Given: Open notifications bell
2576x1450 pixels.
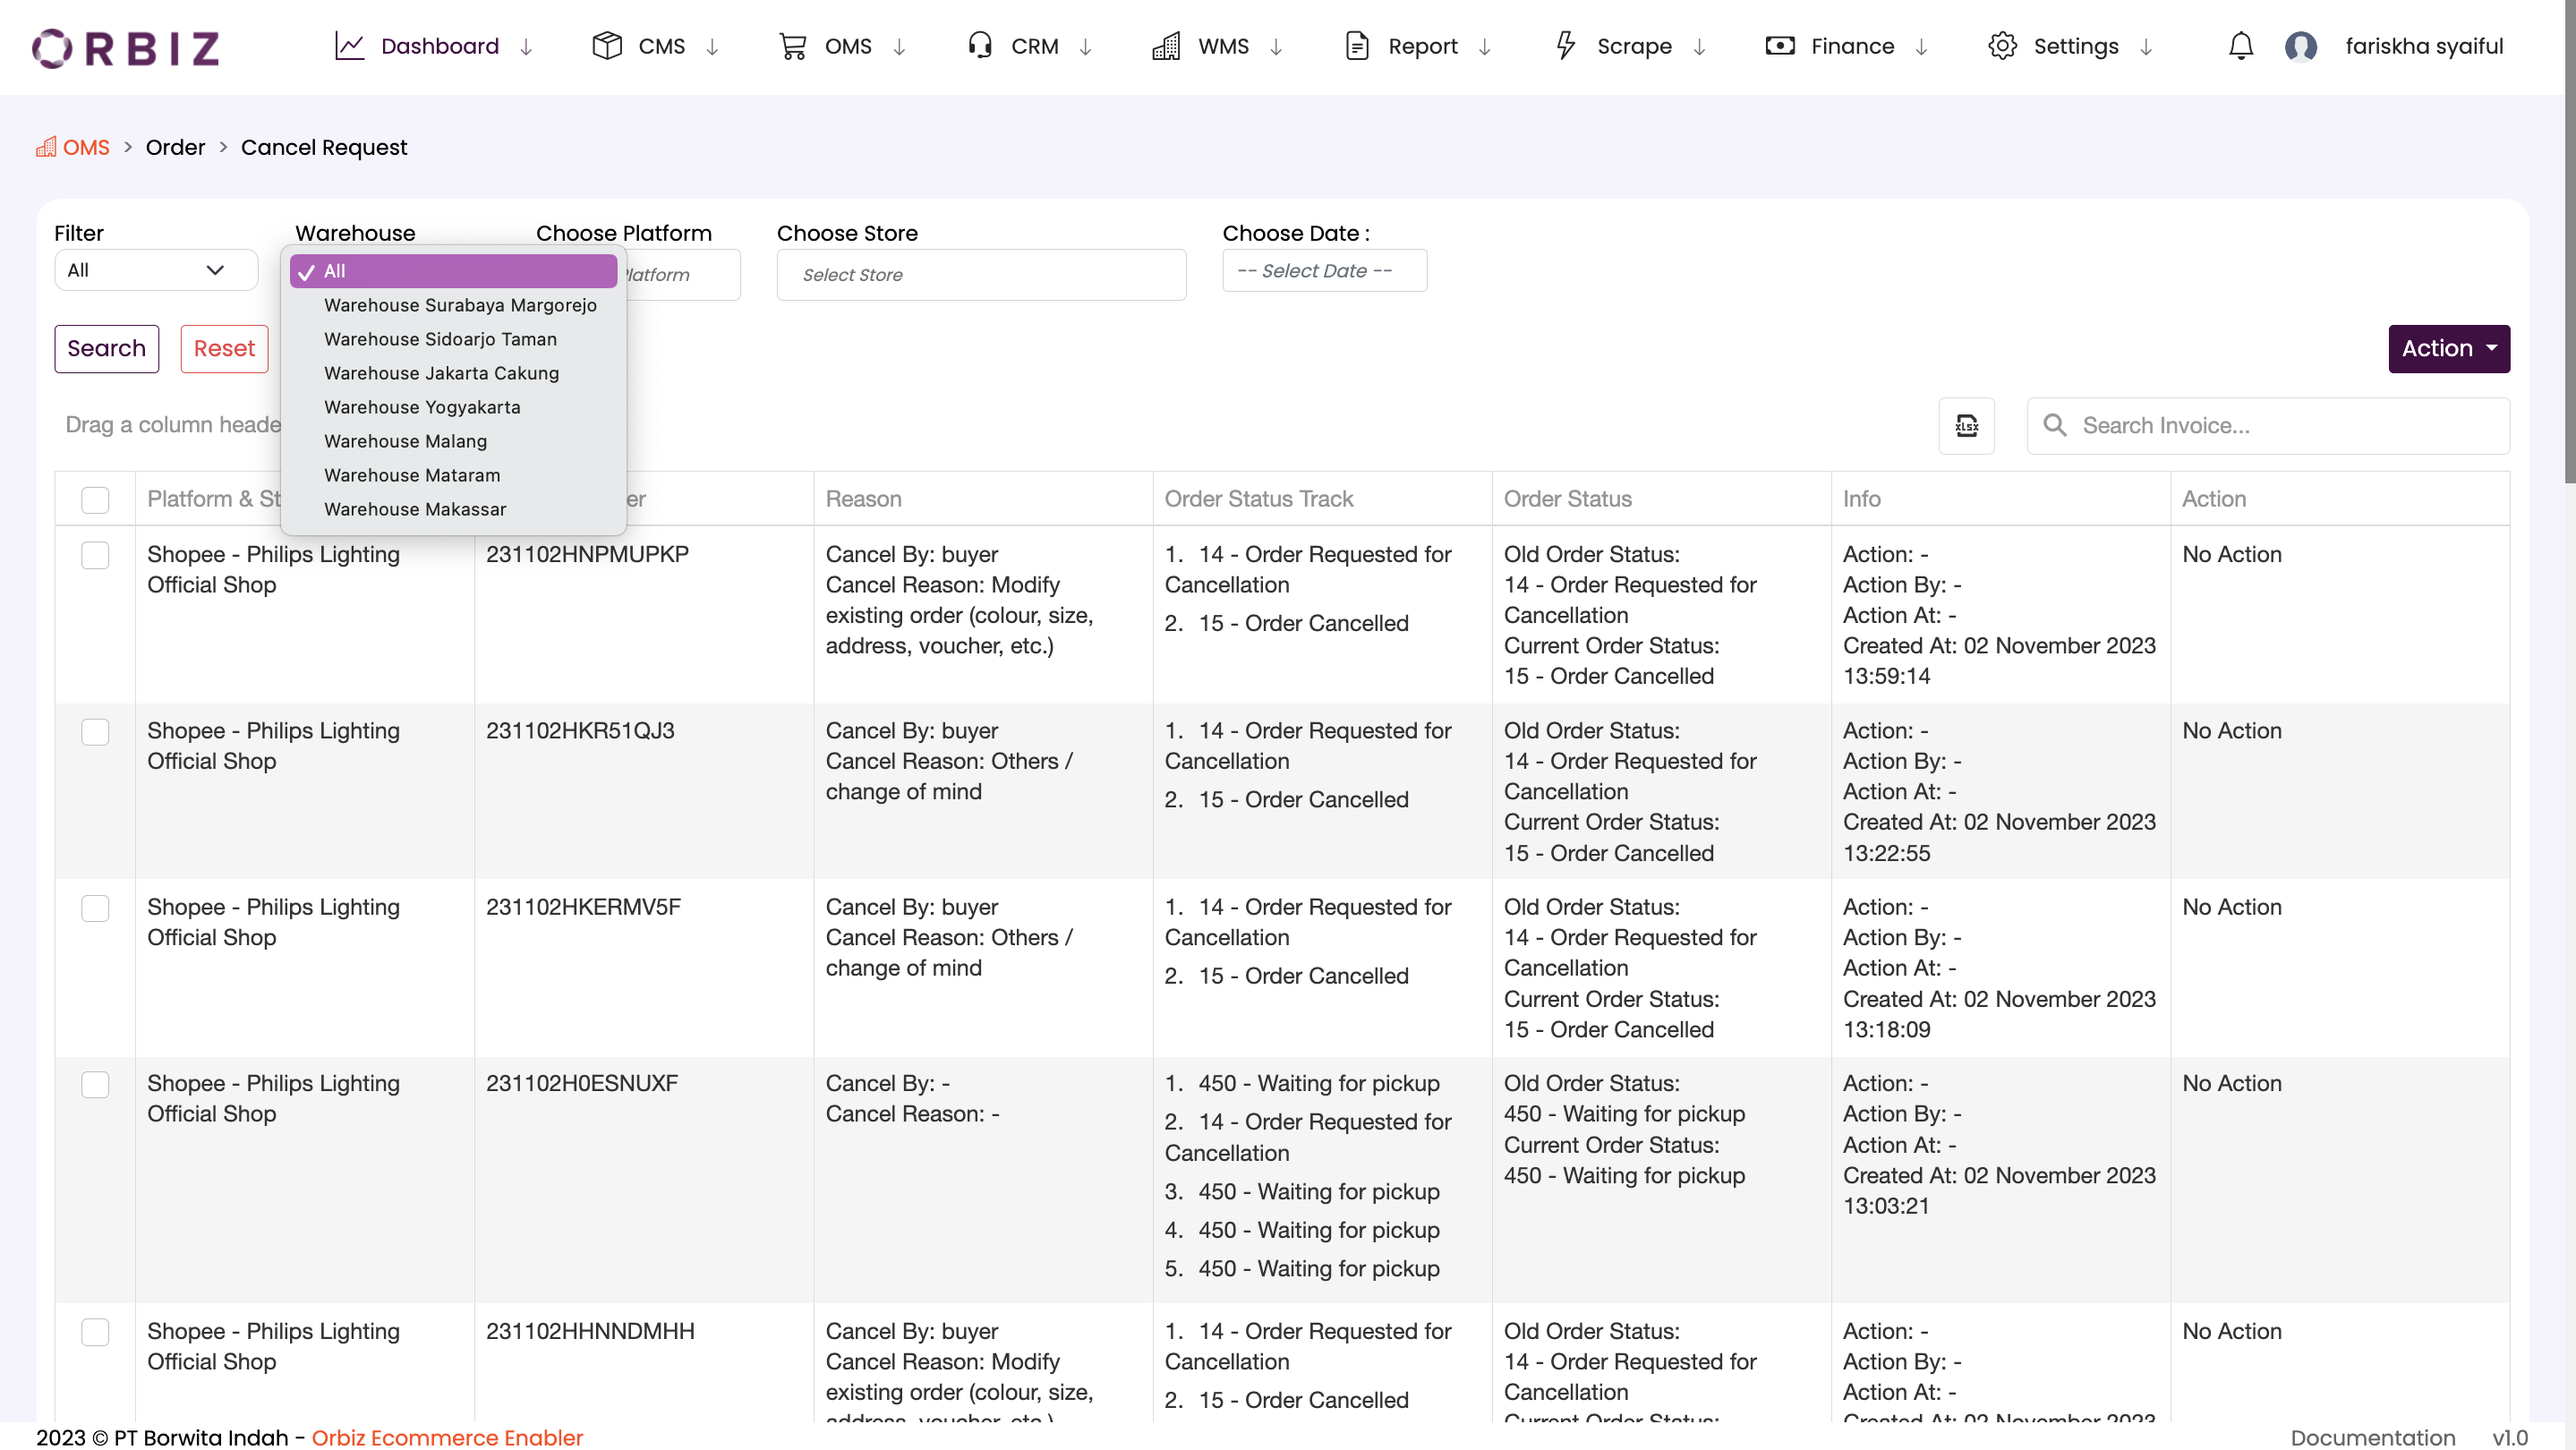Looking at the screenshot, I should pos(2241,46).
